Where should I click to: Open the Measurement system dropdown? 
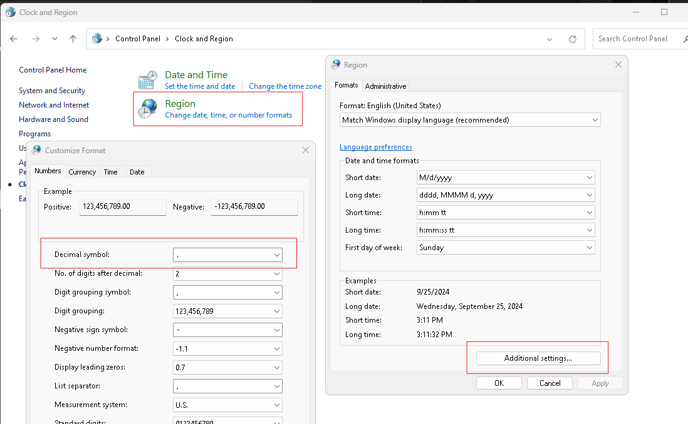(x=228, y=405)
